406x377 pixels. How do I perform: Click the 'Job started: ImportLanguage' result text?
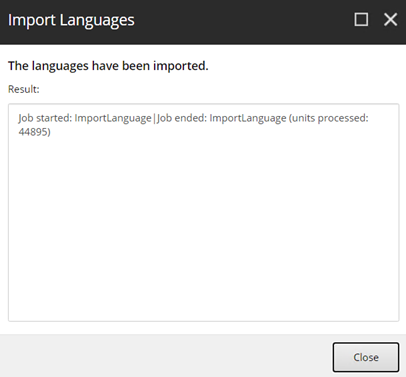point(85,118)
